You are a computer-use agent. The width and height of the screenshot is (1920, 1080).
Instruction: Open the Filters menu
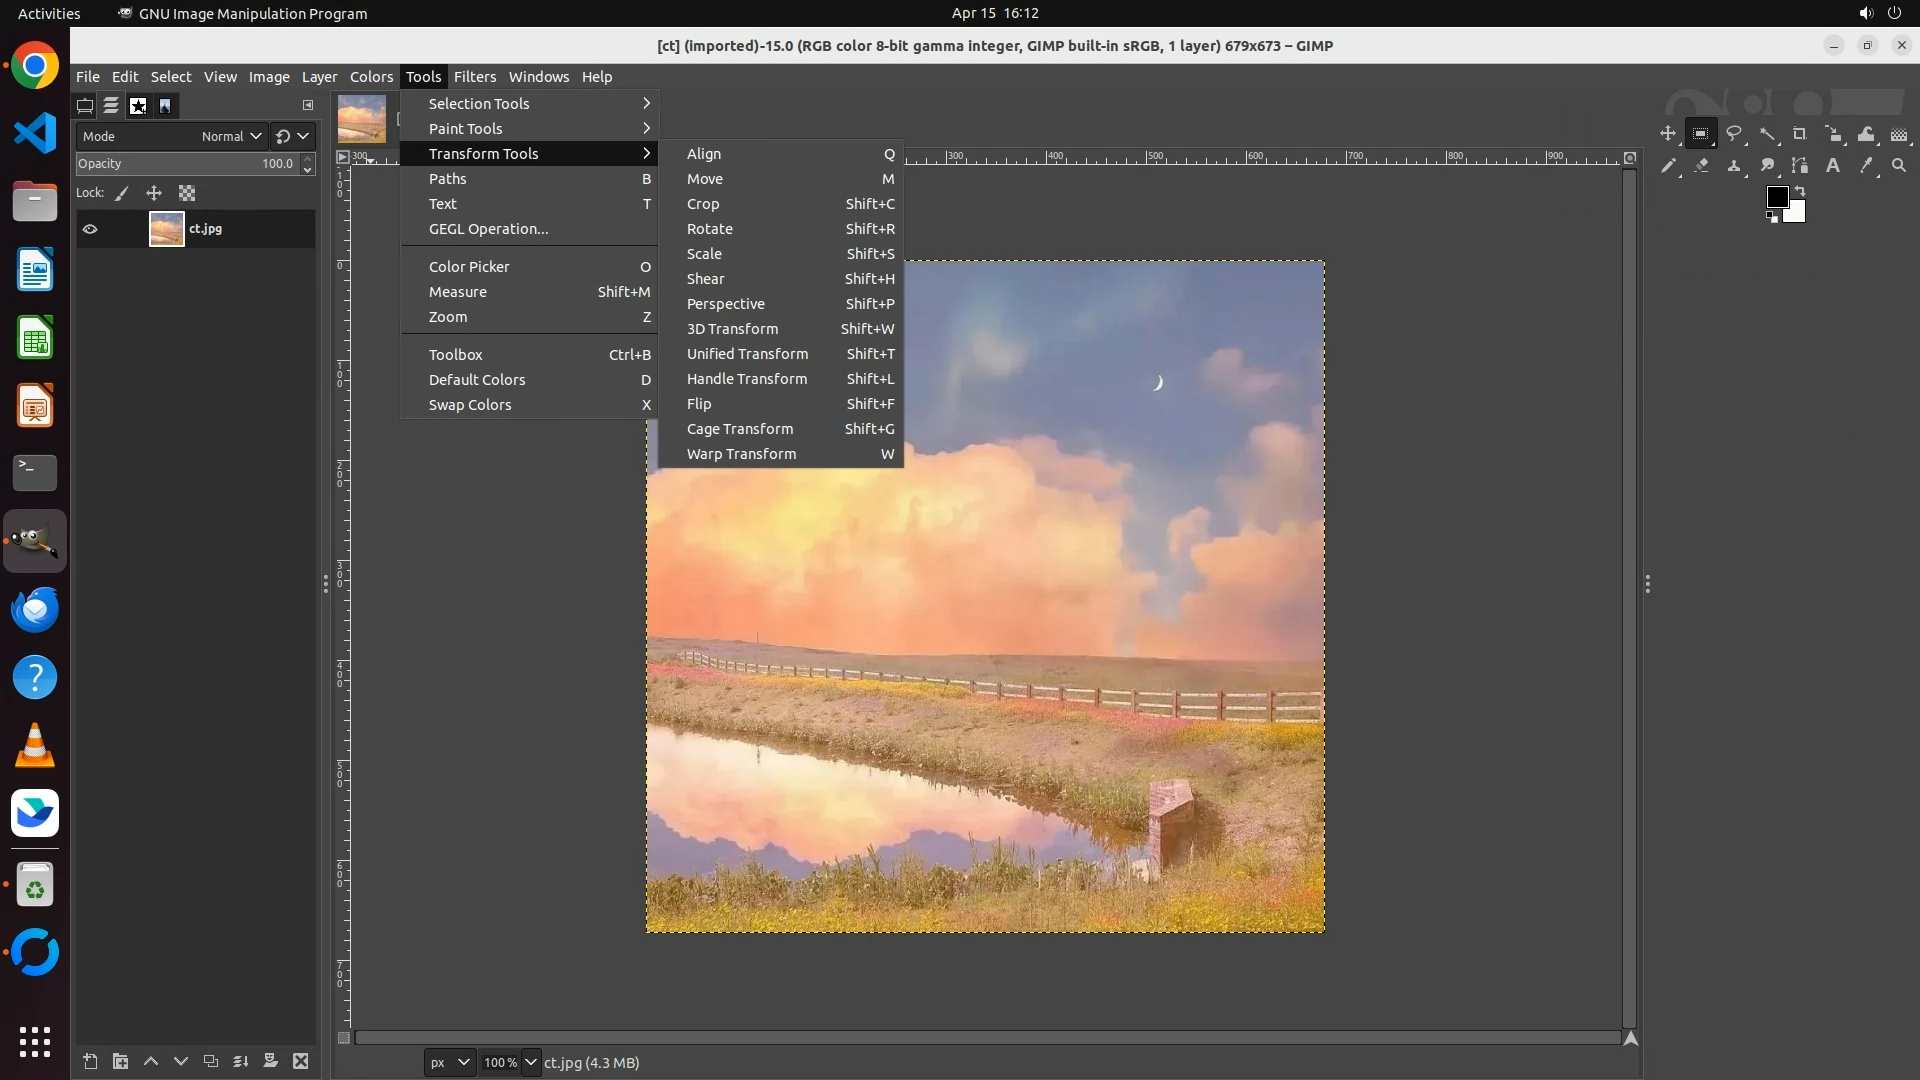[474, 77]
